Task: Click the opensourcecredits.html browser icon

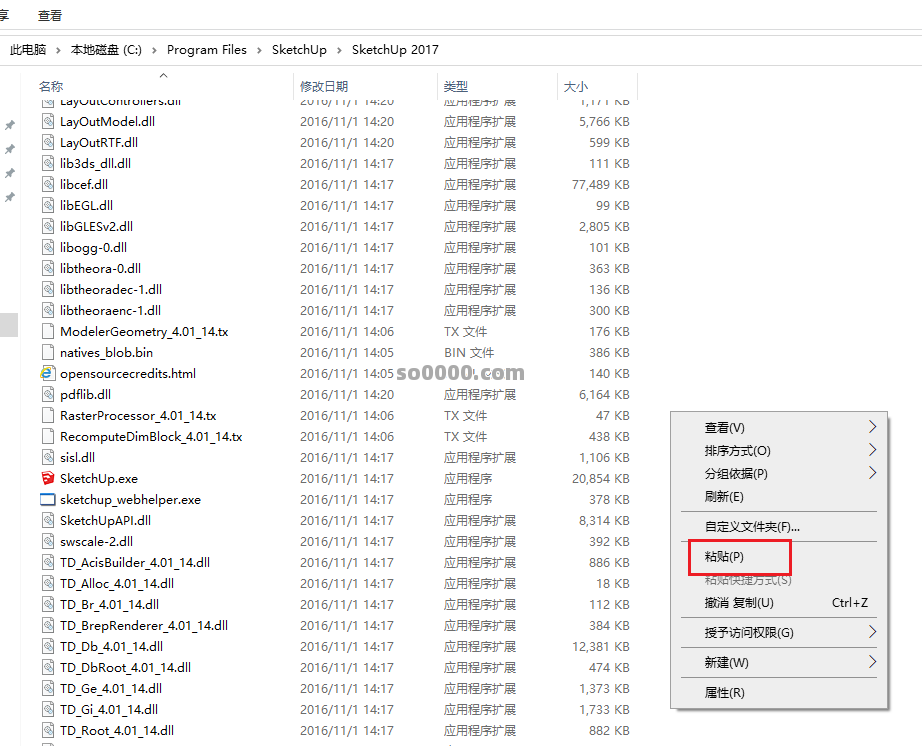Action: 48,373
